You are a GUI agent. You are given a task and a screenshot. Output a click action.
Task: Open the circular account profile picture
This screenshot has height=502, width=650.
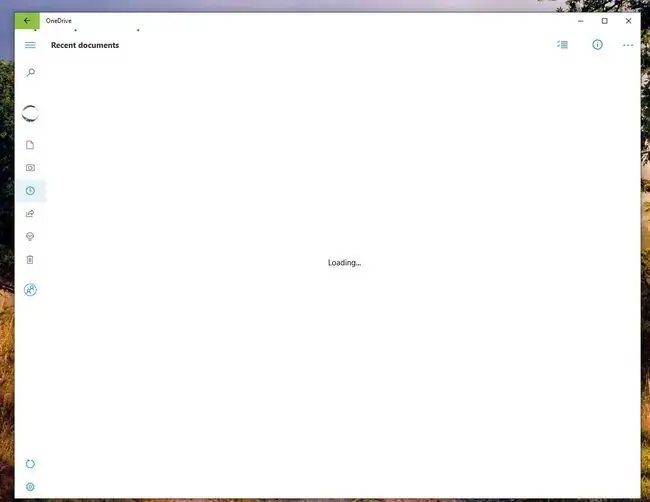(30, 113)
